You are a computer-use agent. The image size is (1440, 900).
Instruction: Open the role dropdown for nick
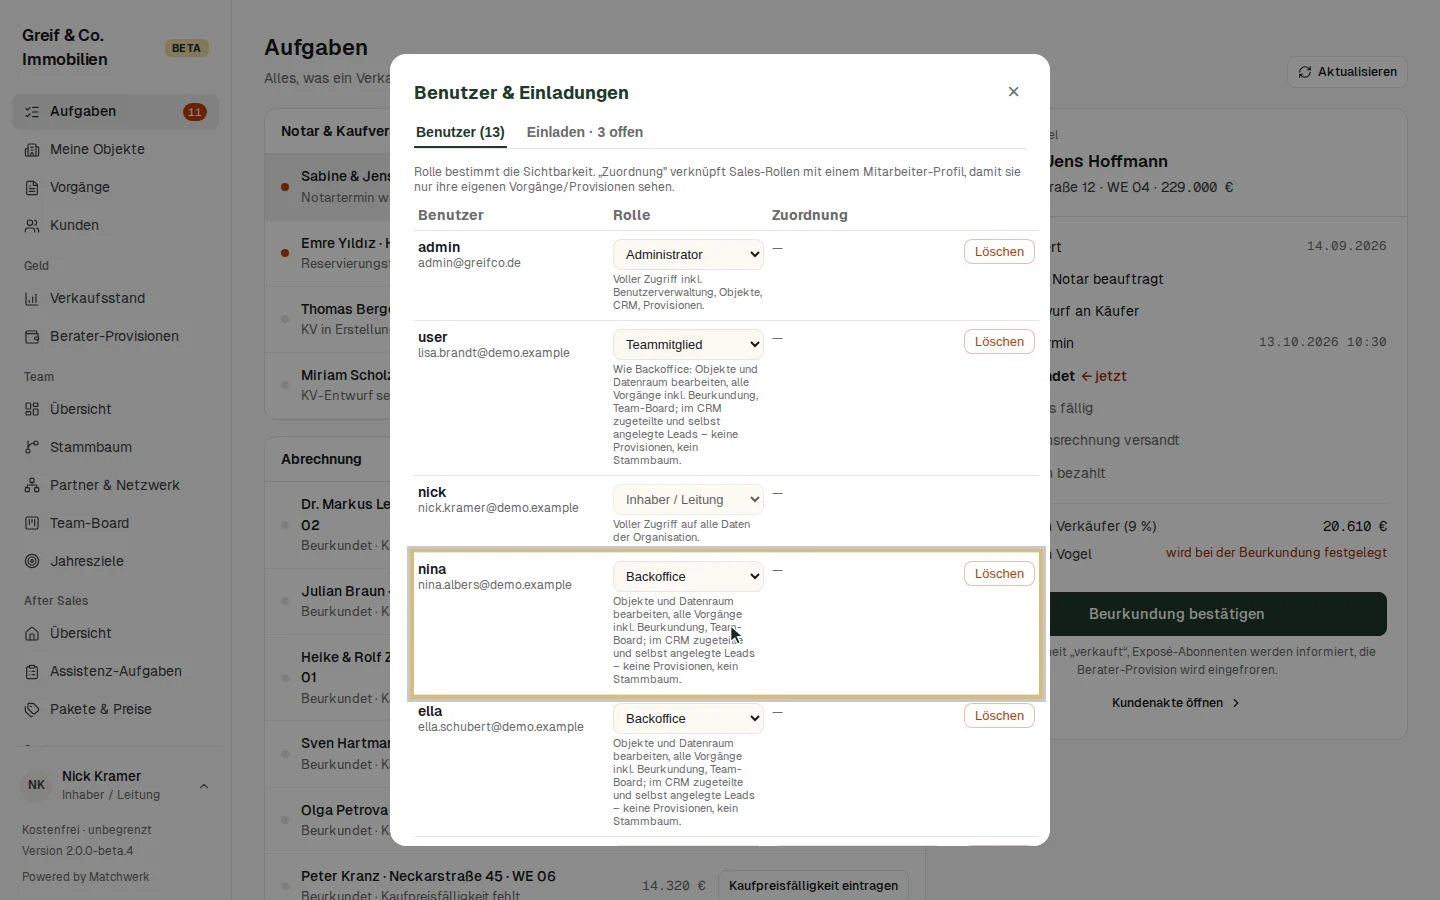[x=688, y=500]
